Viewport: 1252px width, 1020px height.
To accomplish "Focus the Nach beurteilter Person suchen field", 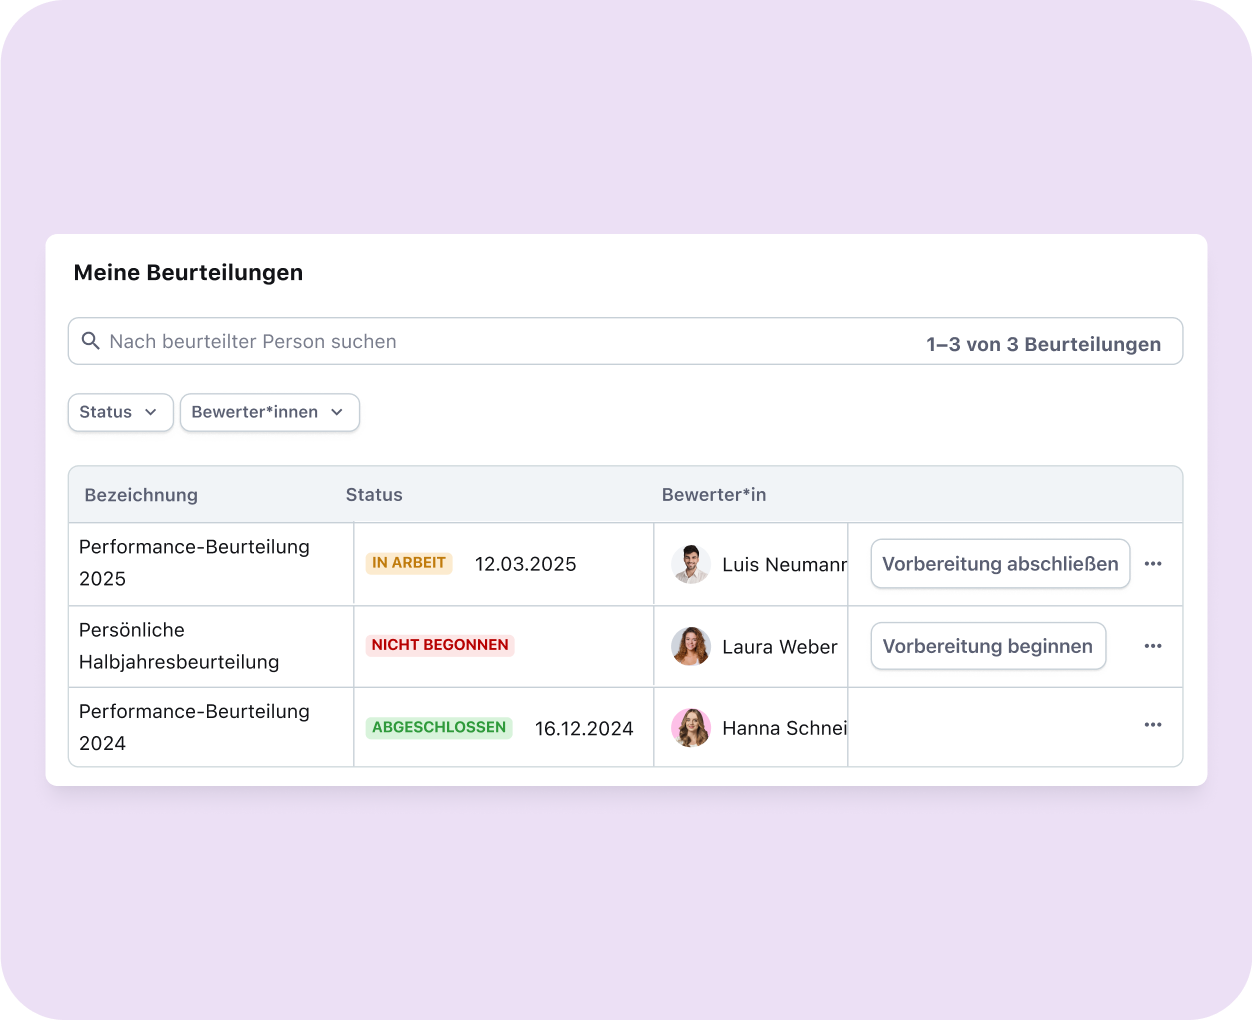I will [500, 342].
